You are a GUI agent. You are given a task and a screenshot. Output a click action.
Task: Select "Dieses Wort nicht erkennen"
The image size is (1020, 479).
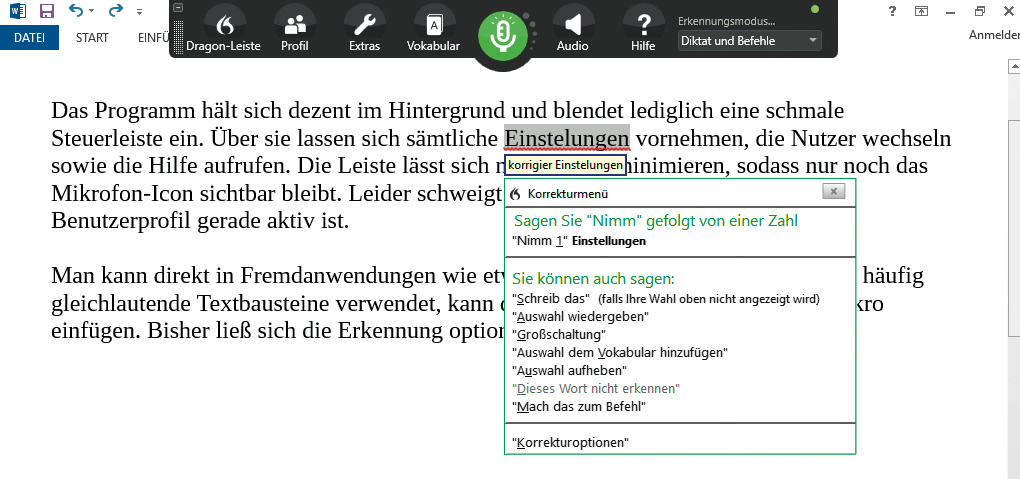[x=596, y=389]
